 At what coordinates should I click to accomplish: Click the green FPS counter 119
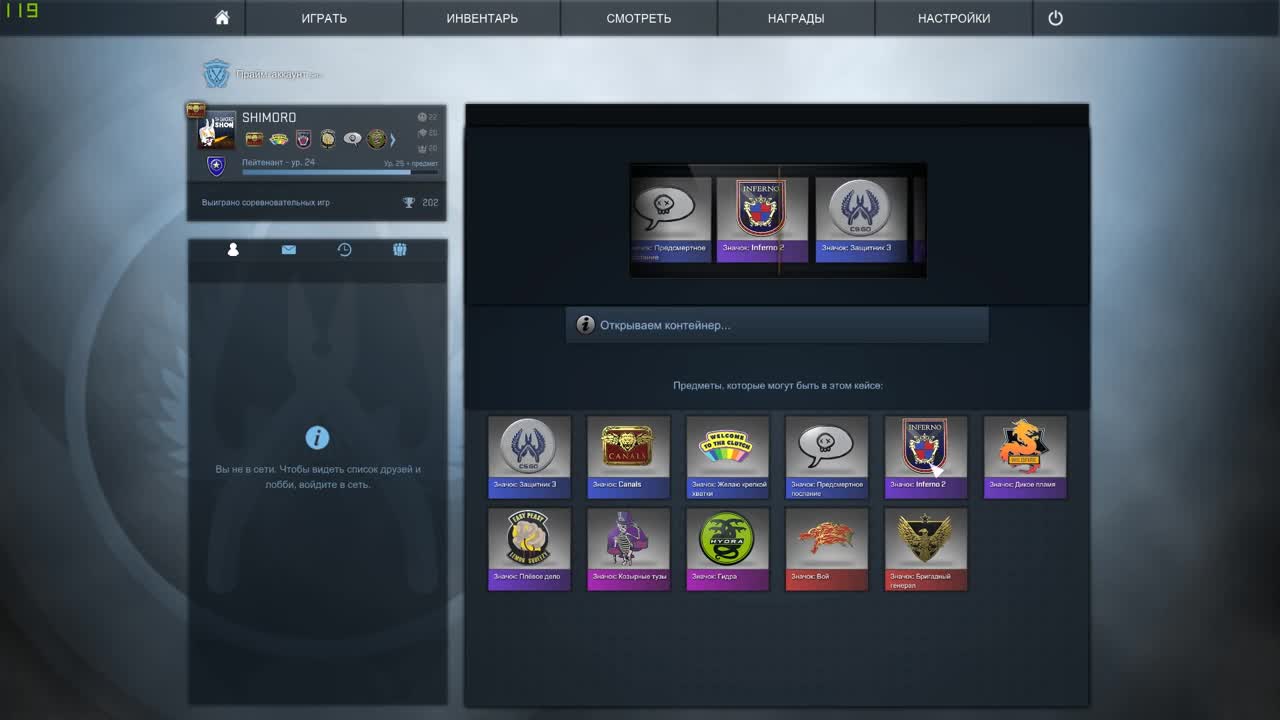[x=20, y=11]
